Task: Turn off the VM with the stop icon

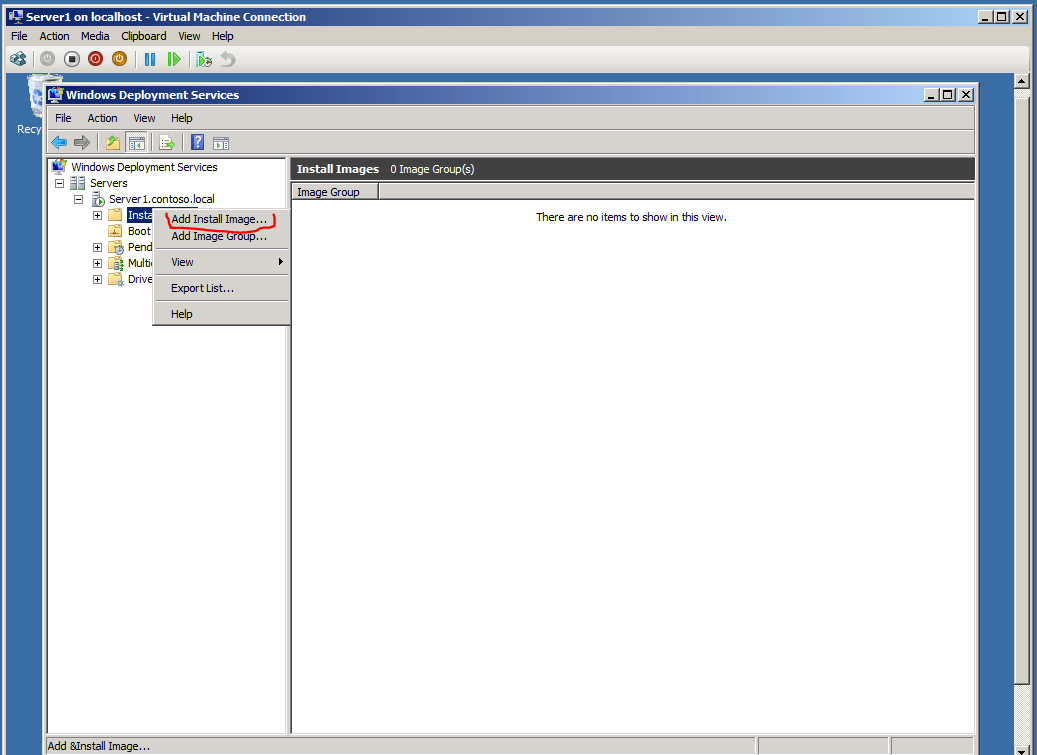Action: [x=71, y=60]
